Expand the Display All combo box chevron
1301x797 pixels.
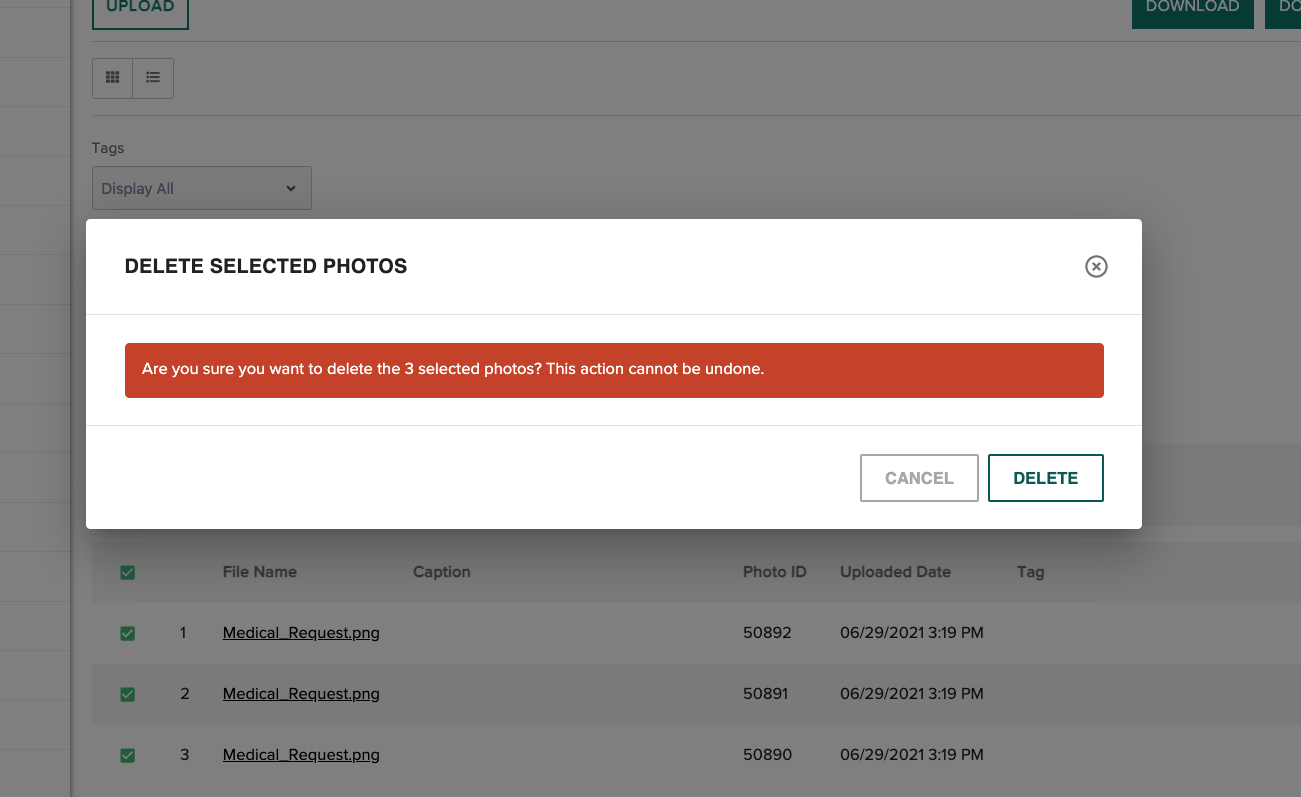290,188
